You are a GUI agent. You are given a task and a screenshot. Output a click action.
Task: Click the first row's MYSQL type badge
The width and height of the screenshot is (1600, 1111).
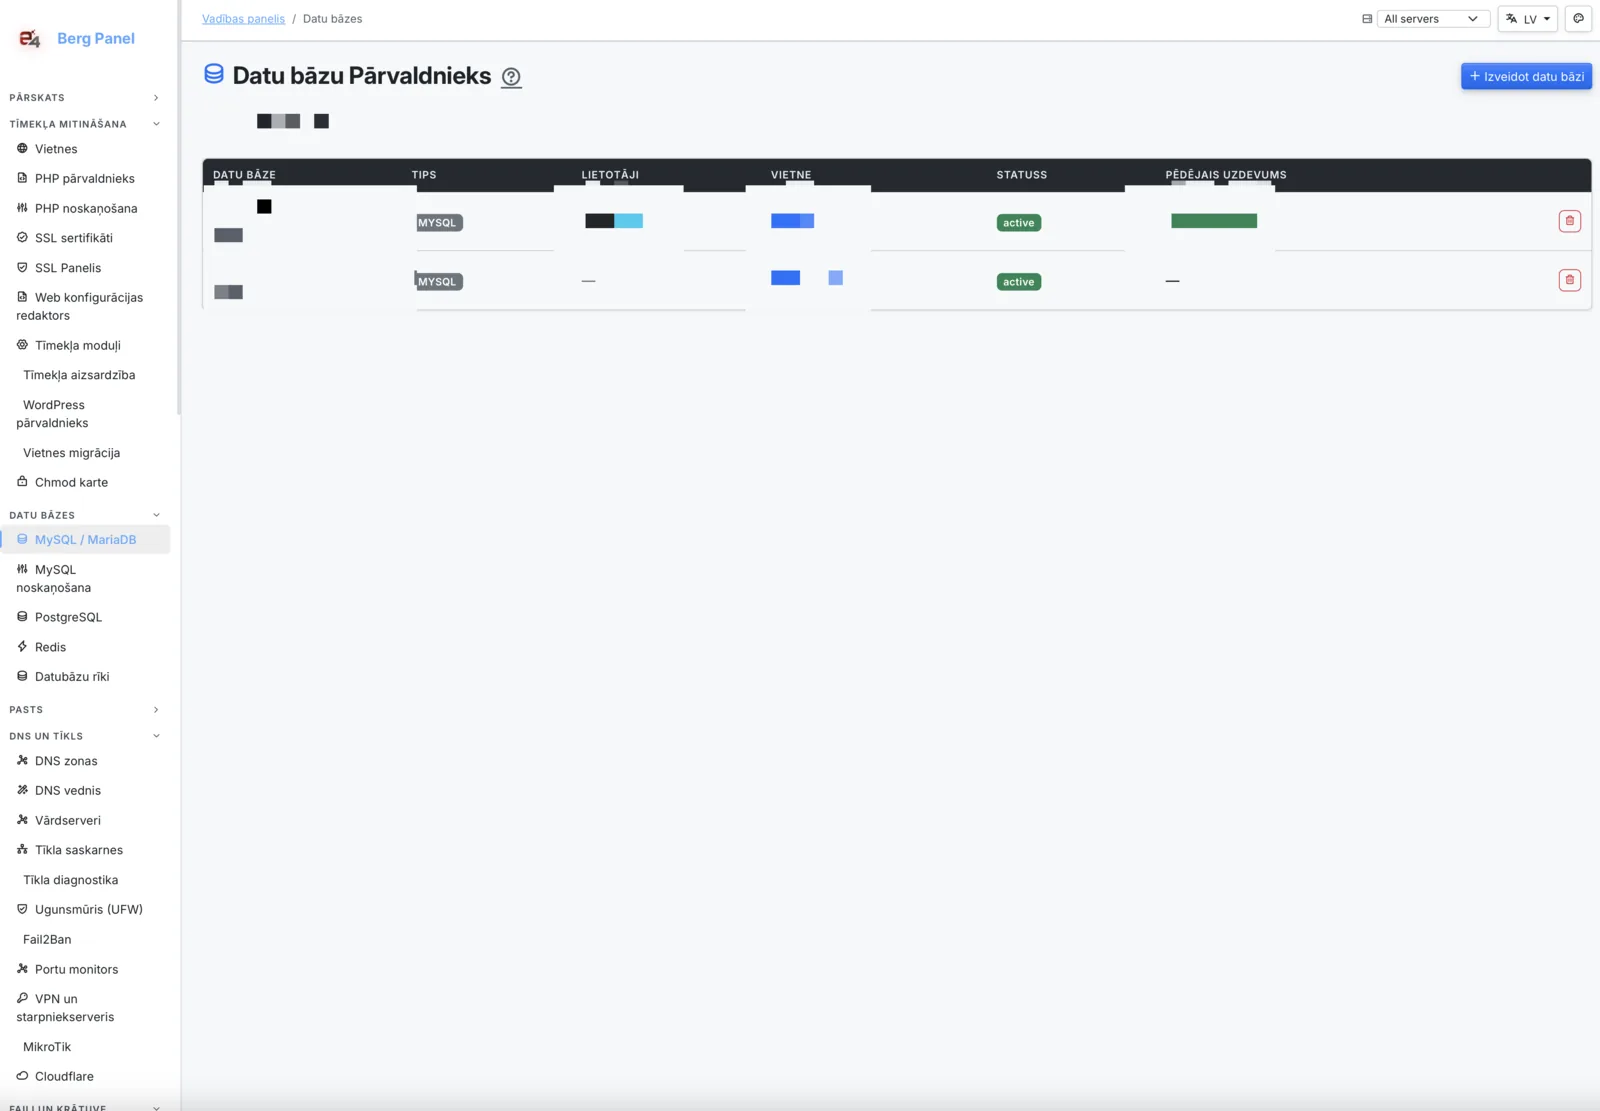click(x=438, y=223)
